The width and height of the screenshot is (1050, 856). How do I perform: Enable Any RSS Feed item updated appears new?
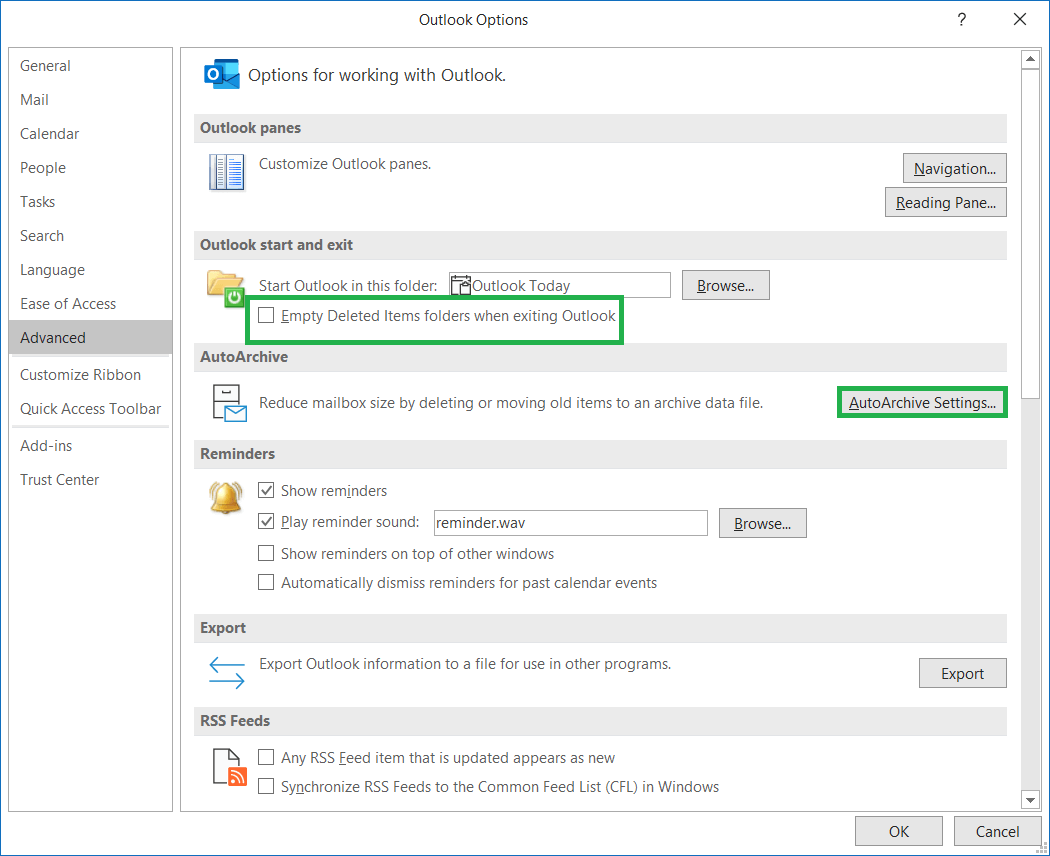tap(266, 757)
